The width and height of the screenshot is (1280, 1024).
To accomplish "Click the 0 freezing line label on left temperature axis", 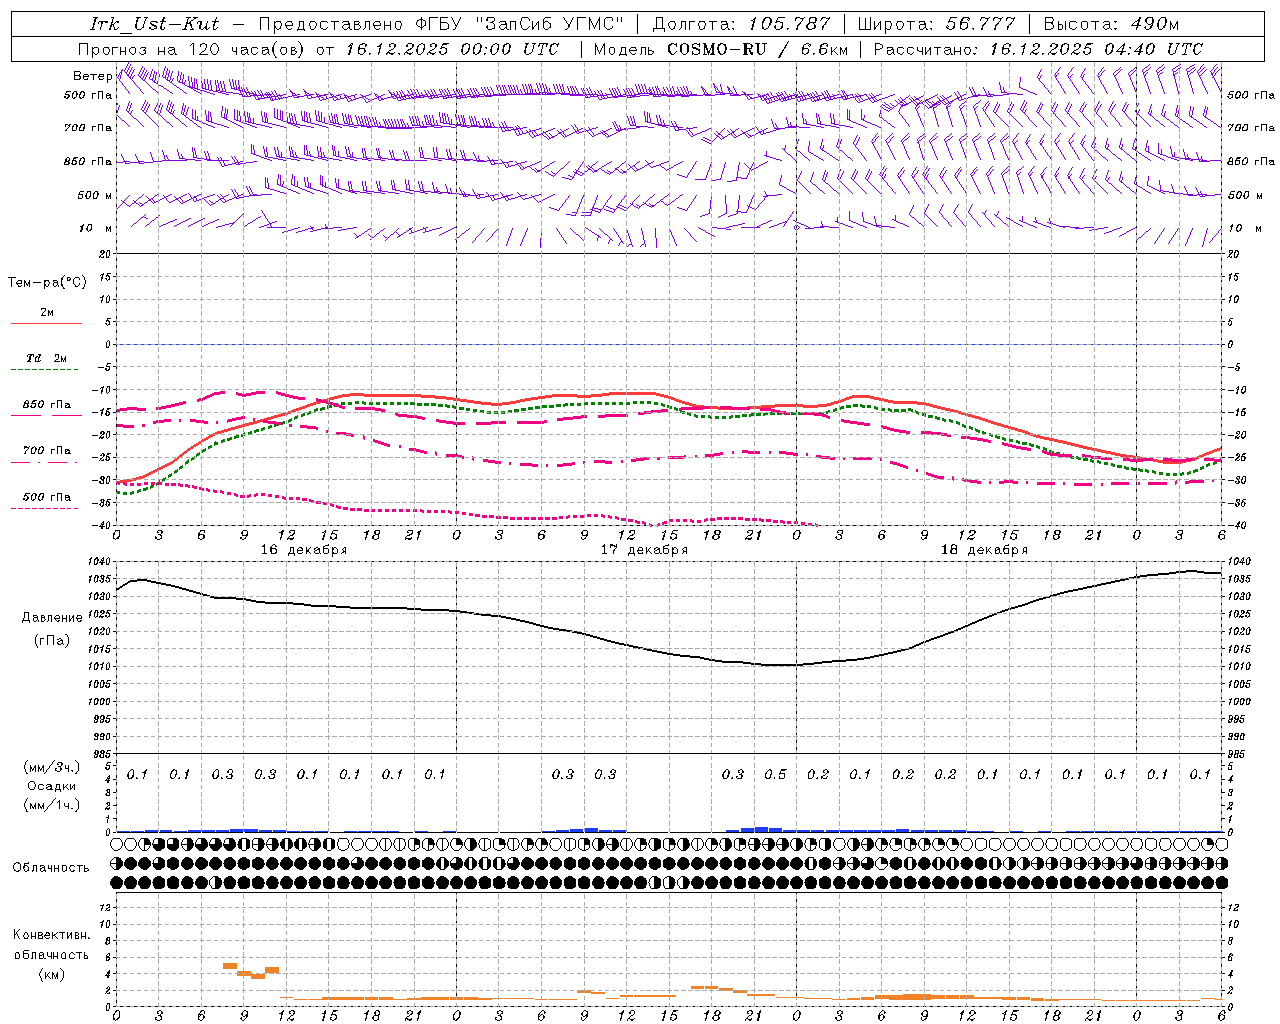I will [109, 344].
